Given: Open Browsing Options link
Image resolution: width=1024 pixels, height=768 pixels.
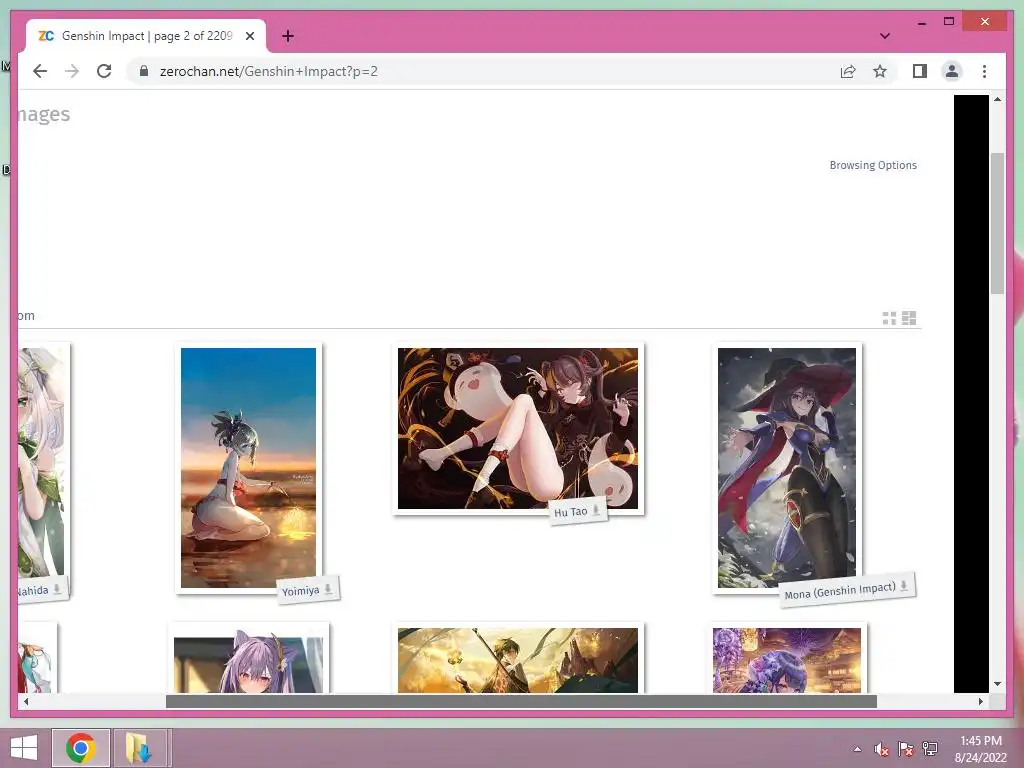Looking at the screenshot, I should 873,165.
